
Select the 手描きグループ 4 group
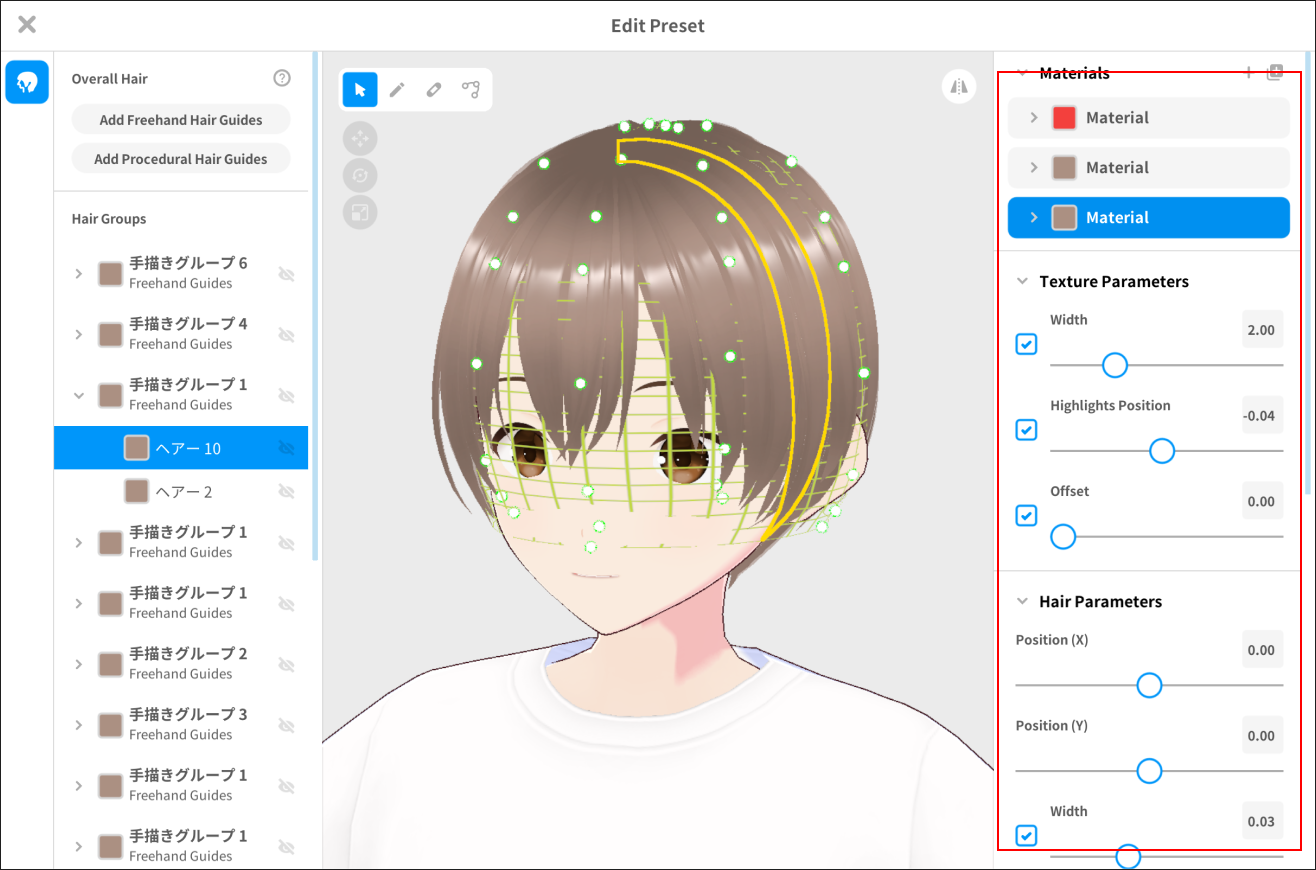point(188,333)
